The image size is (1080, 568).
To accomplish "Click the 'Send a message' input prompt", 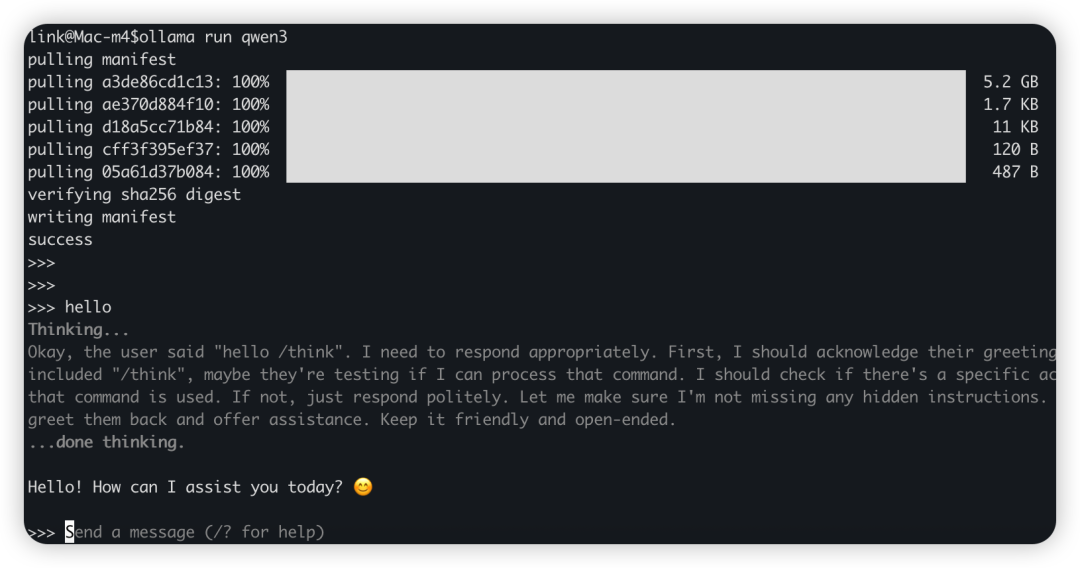I will [x=194, y=532].
